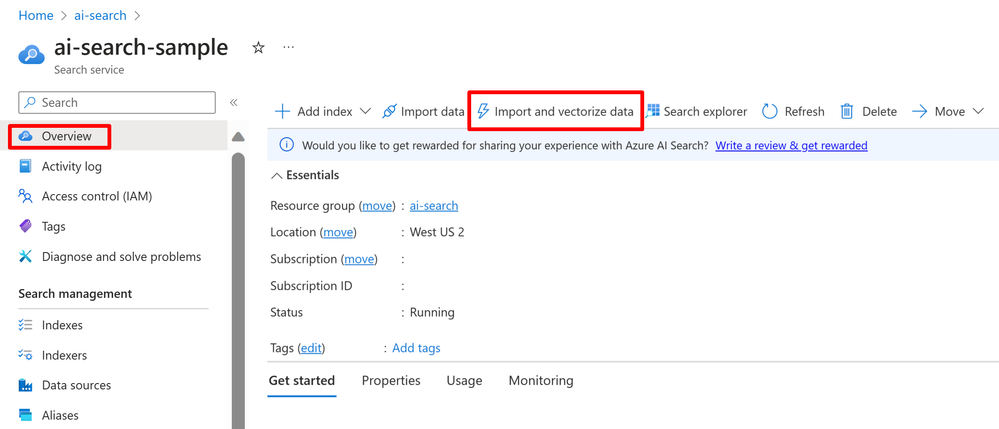Click move link next to Location
This screenshot has height=429, width=999.
point(338,232)
